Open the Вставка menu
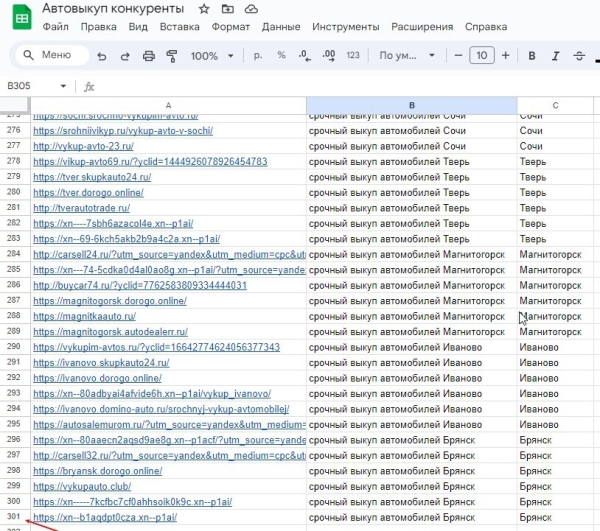 (179, 27)
